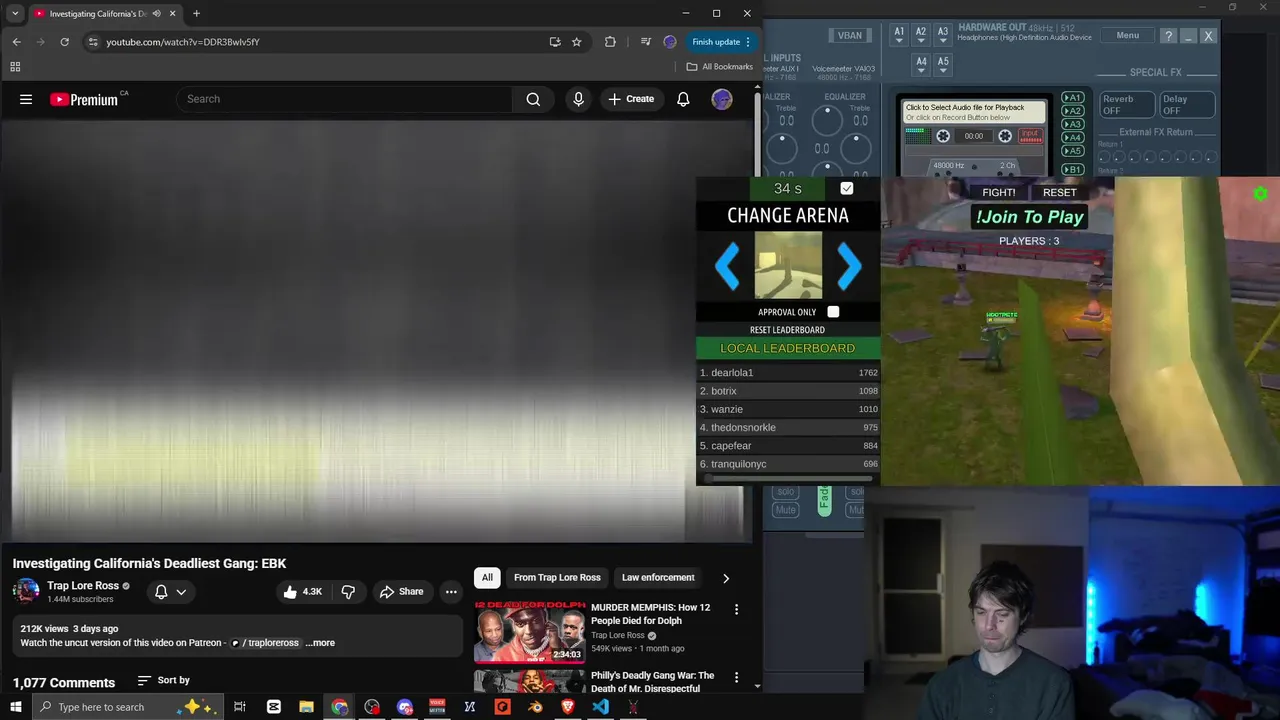Open Chrome tab search dropdown
This screenshot has width=1280, height=720.
click(x=15, y=14)
